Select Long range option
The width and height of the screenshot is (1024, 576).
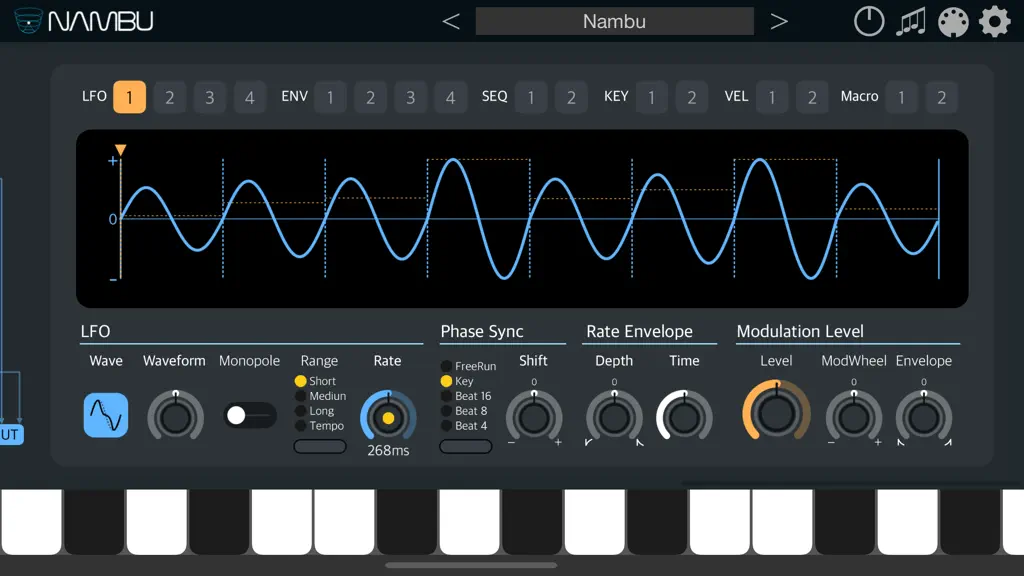tap(315, 411)
